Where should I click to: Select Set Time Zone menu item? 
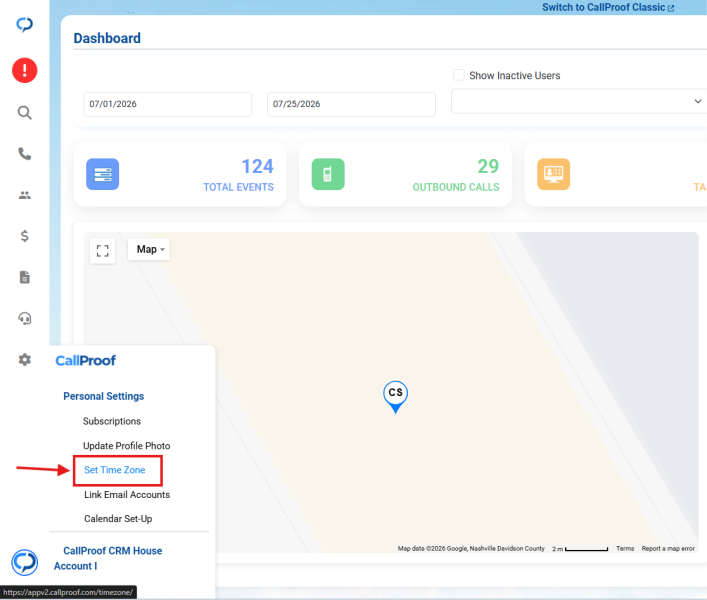115,470
